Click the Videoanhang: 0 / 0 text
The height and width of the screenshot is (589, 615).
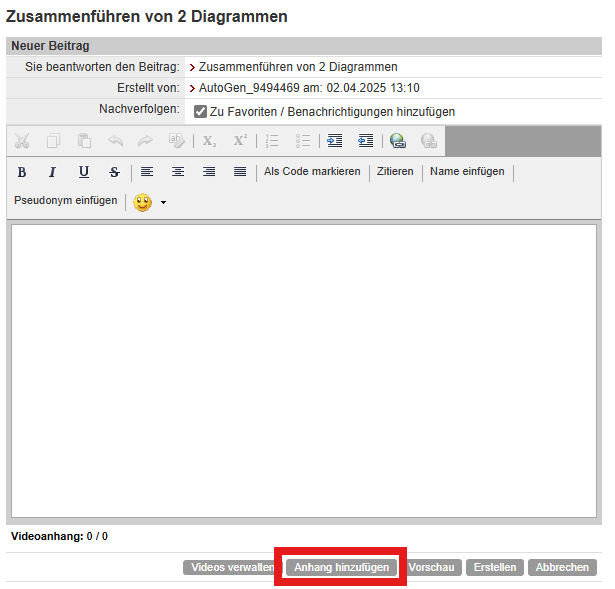59,536
